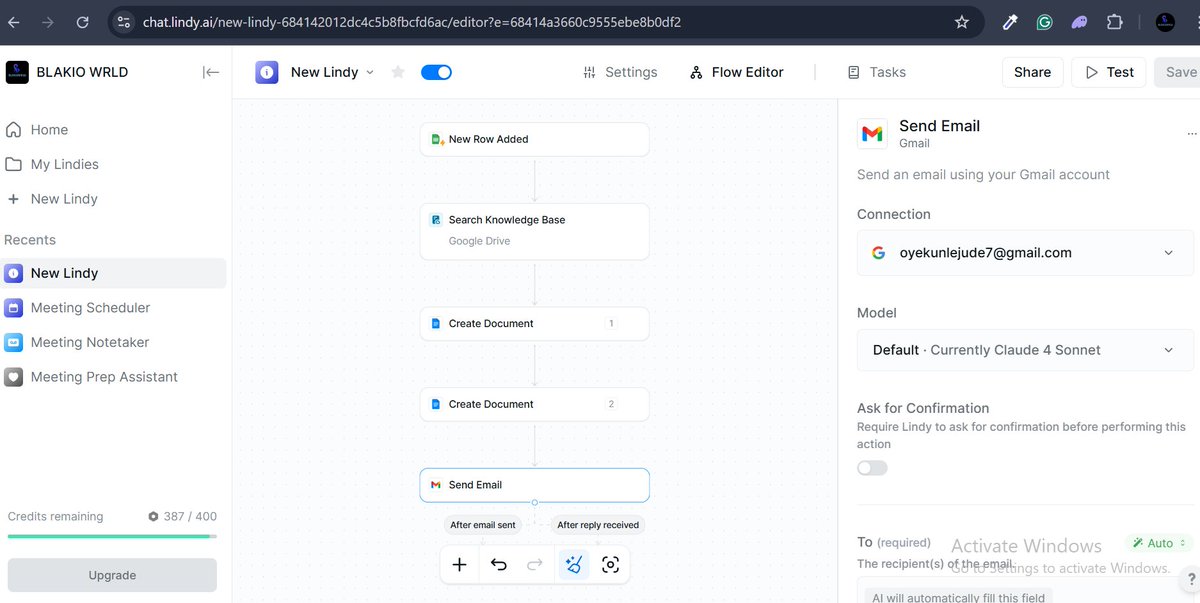Image resolution: width=1200 pixels, height=603 pixels.
Task: Collapse the sidebar with the arrow icon
Action: click(210, 72)
